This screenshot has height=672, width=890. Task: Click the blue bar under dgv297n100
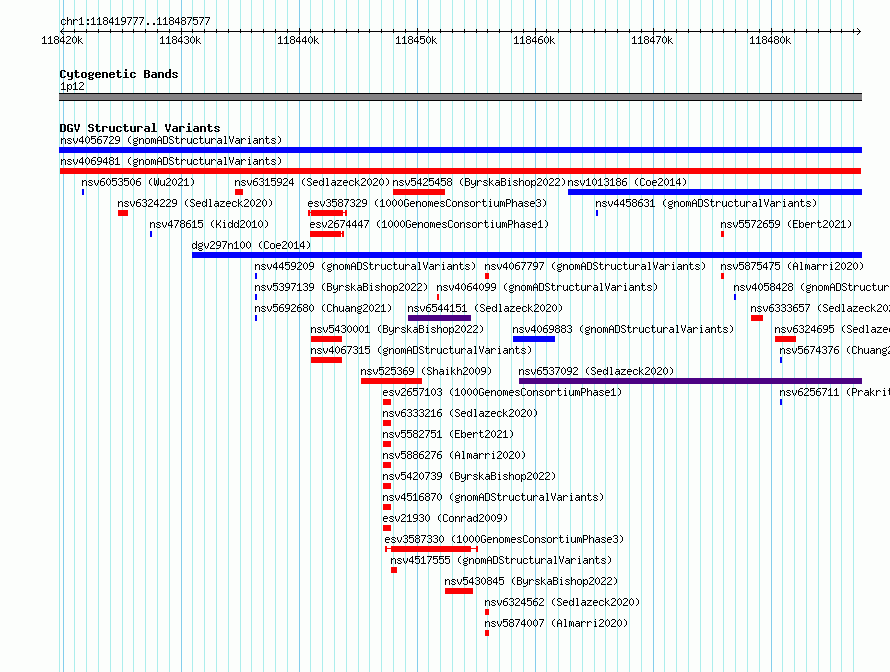pyautogui.click(x=527, y=255)
